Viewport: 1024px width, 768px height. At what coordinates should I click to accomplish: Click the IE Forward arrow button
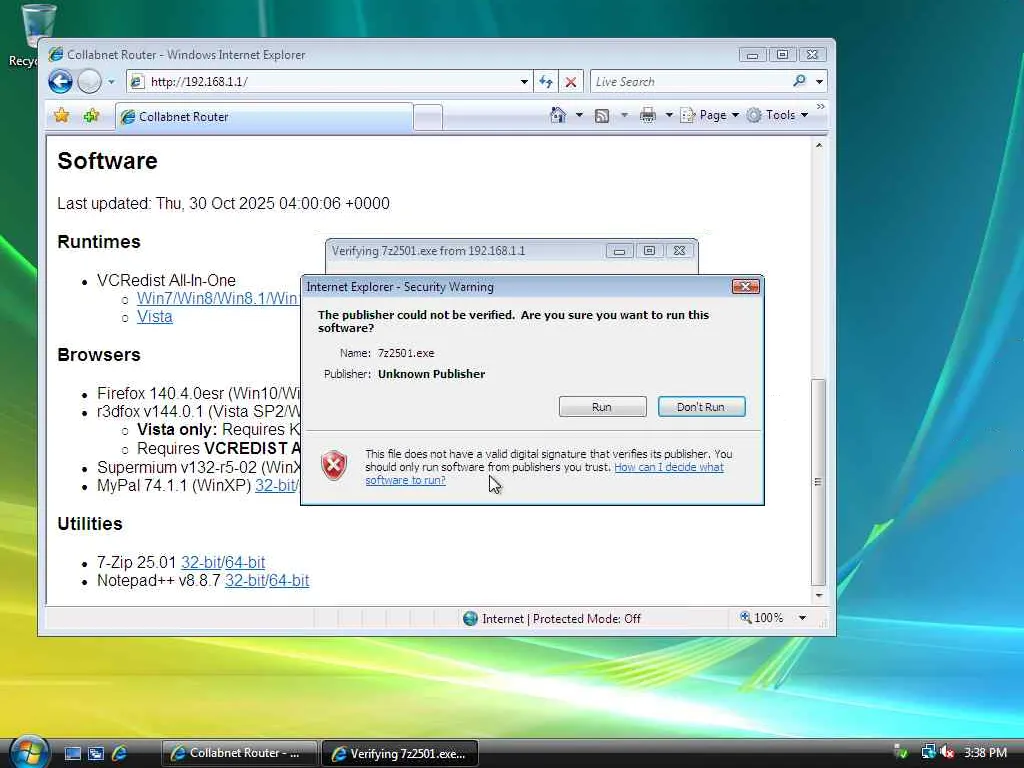(x=89, y=82)
